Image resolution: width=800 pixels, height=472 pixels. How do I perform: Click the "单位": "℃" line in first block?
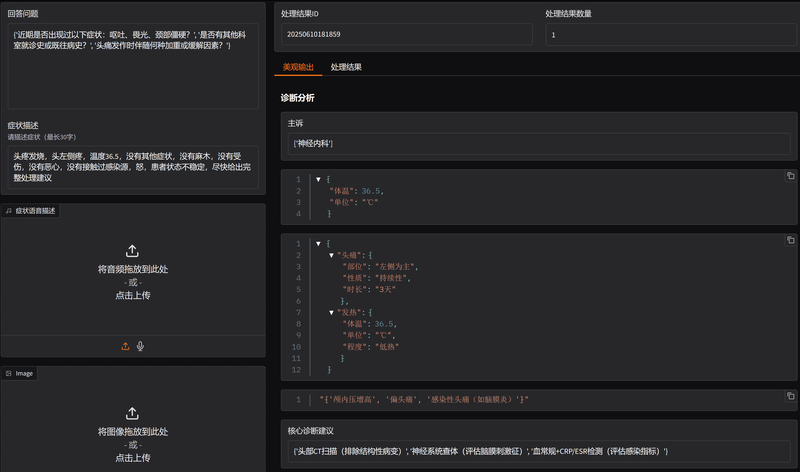354,203
